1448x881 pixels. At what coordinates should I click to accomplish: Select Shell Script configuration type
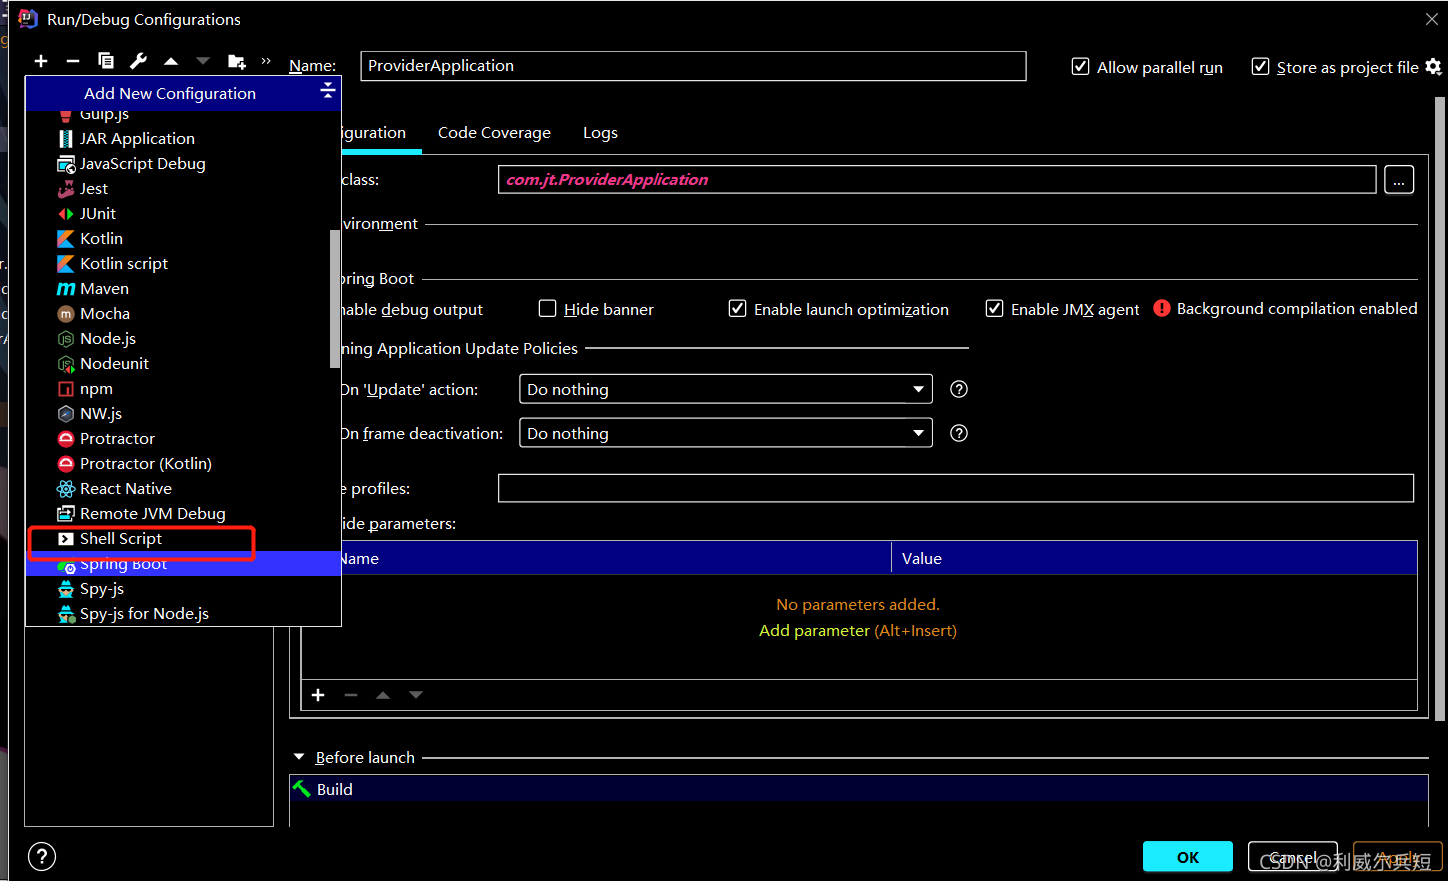[x=183, y=538]
